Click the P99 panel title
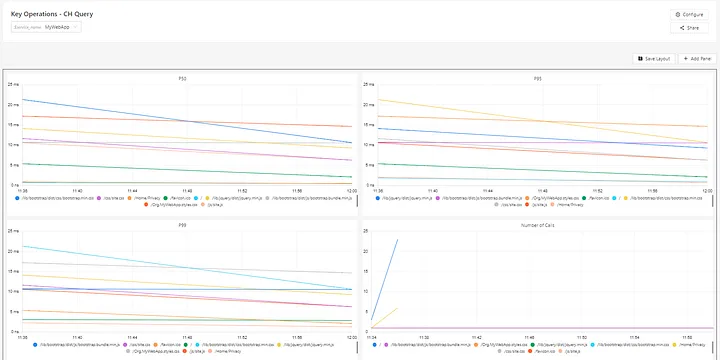Viewport: 720px width, 360px height. [x=182, y=225]
